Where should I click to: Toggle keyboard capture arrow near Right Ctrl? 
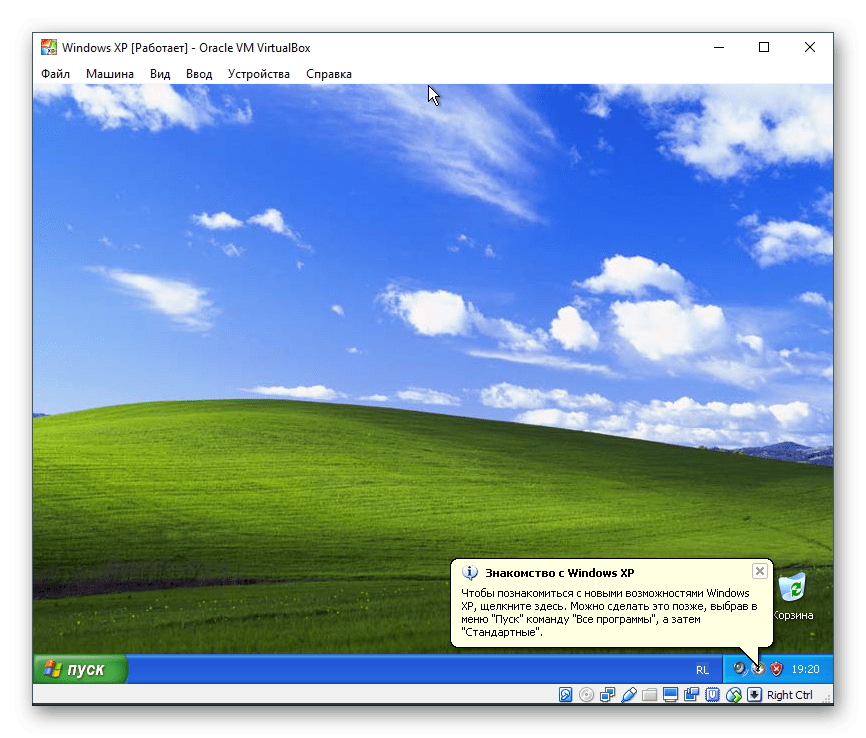pyautogui.click(x=753, y=695)
